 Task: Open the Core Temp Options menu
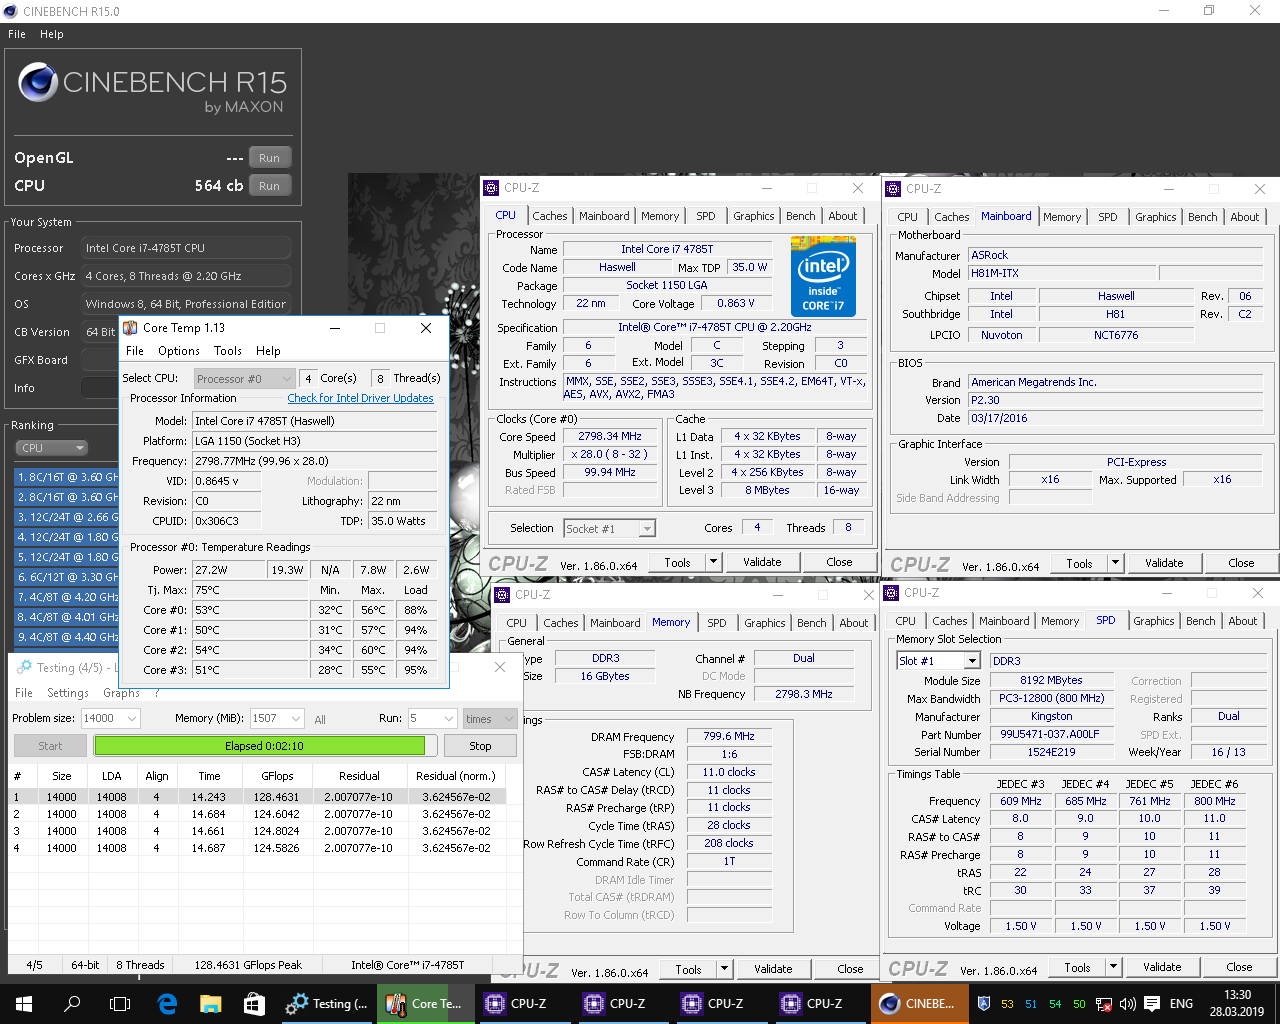(179, 351)
